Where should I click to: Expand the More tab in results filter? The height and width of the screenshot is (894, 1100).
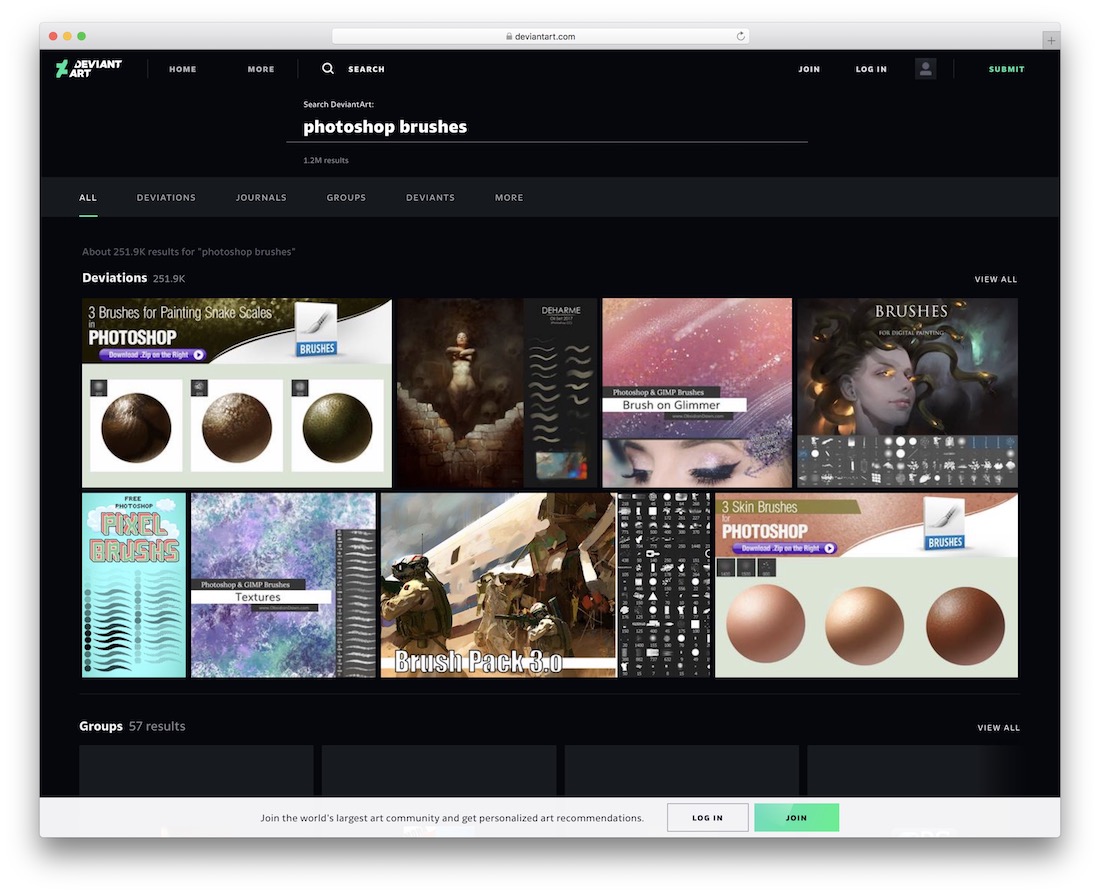click(509, 198)
